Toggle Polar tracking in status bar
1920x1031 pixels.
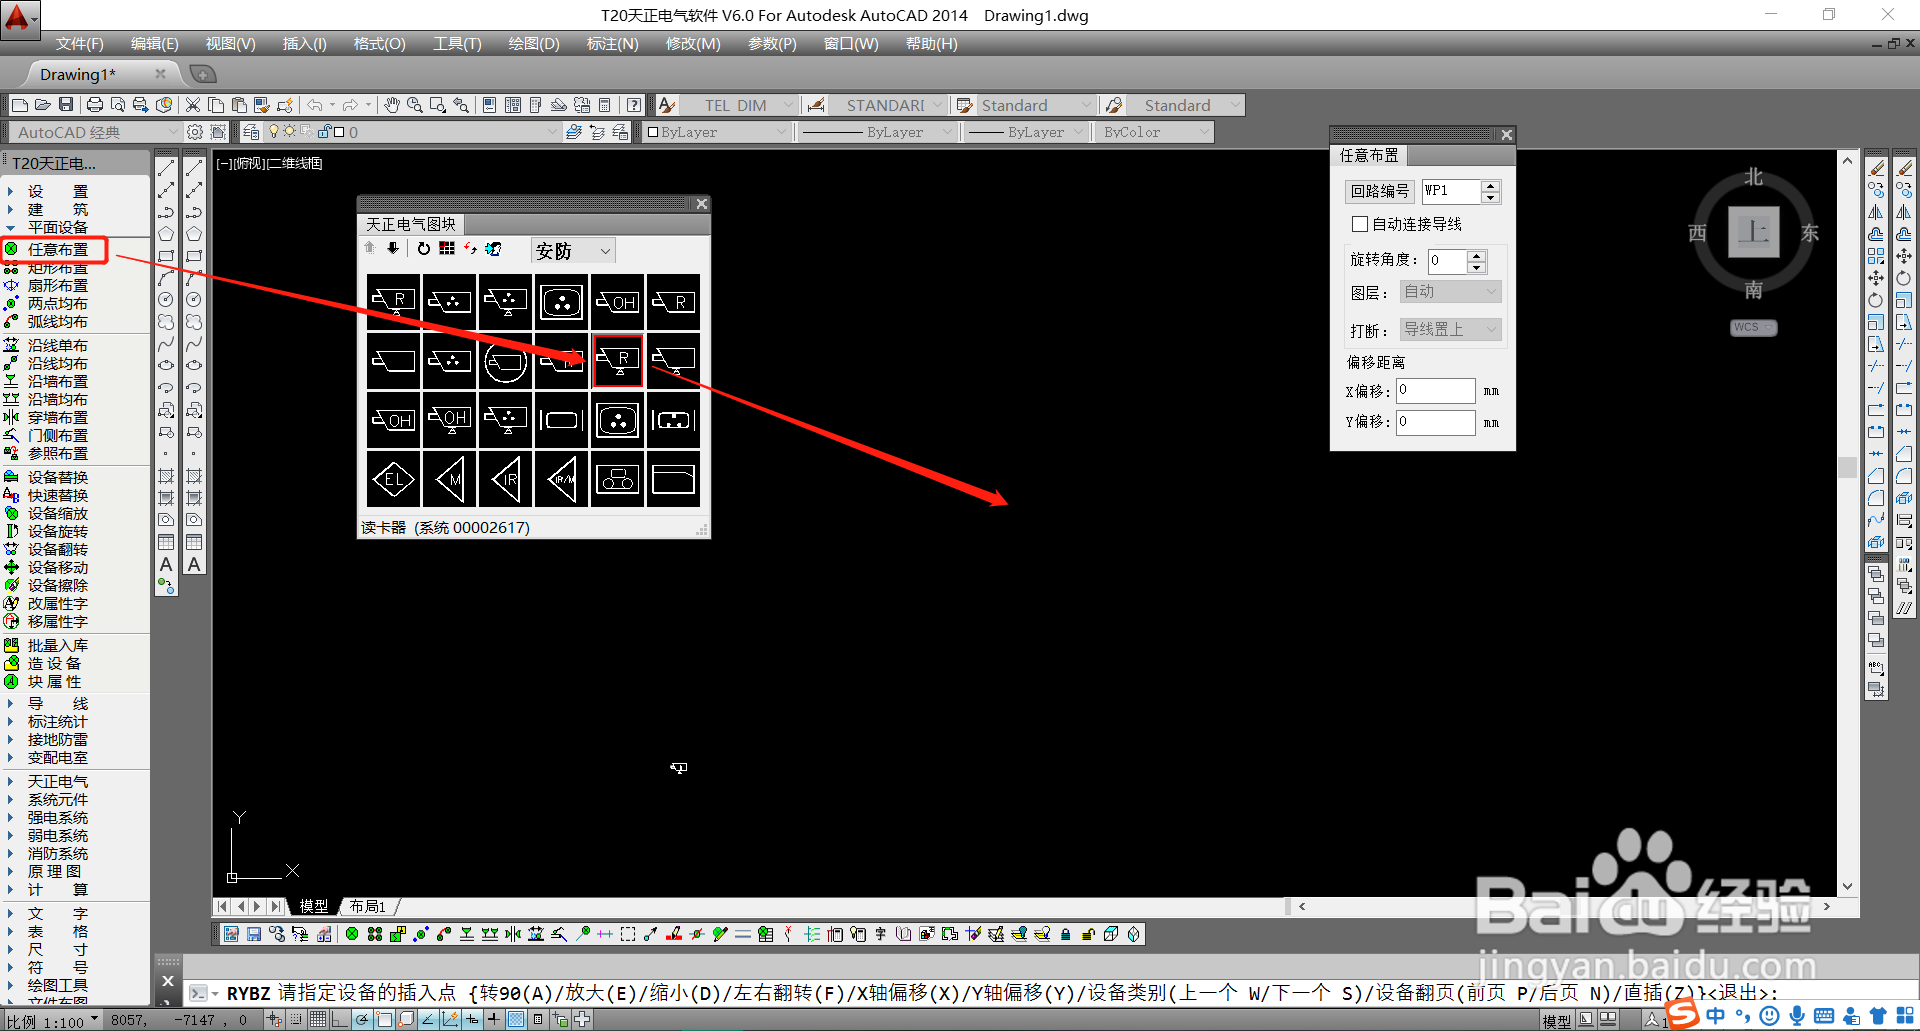(362, 1020)
